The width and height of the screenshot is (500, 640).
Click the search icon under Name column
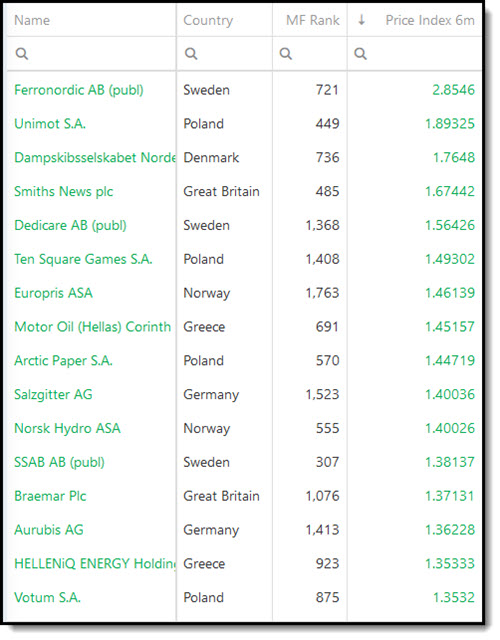coord(22,53)
